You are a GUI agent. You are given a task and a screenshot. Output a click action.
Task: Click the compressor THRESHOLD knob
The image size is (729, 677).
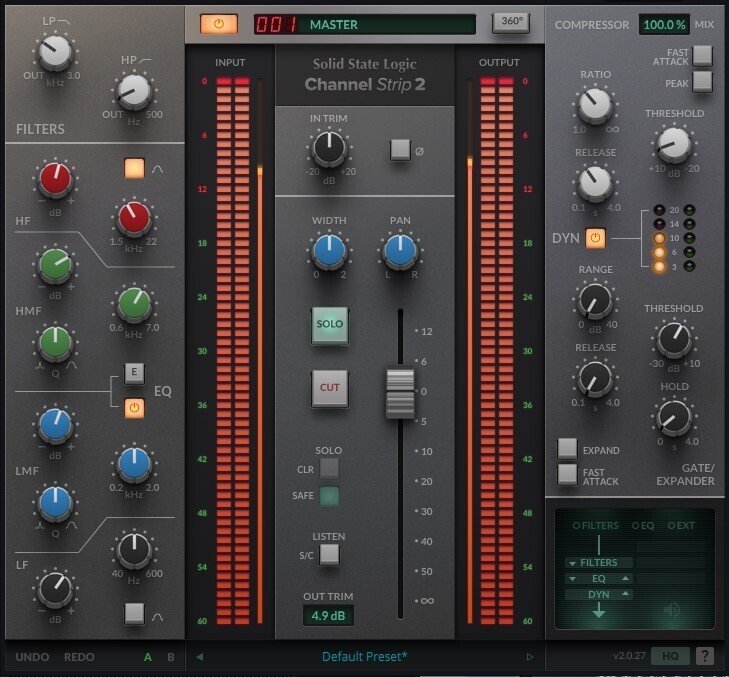673,145
